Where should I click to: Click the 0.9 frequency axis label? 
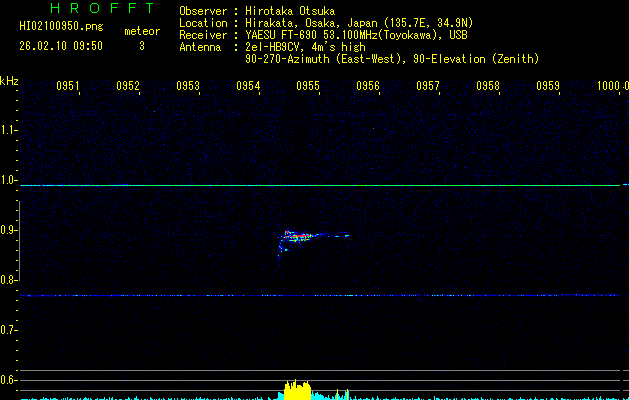point(9,230)
